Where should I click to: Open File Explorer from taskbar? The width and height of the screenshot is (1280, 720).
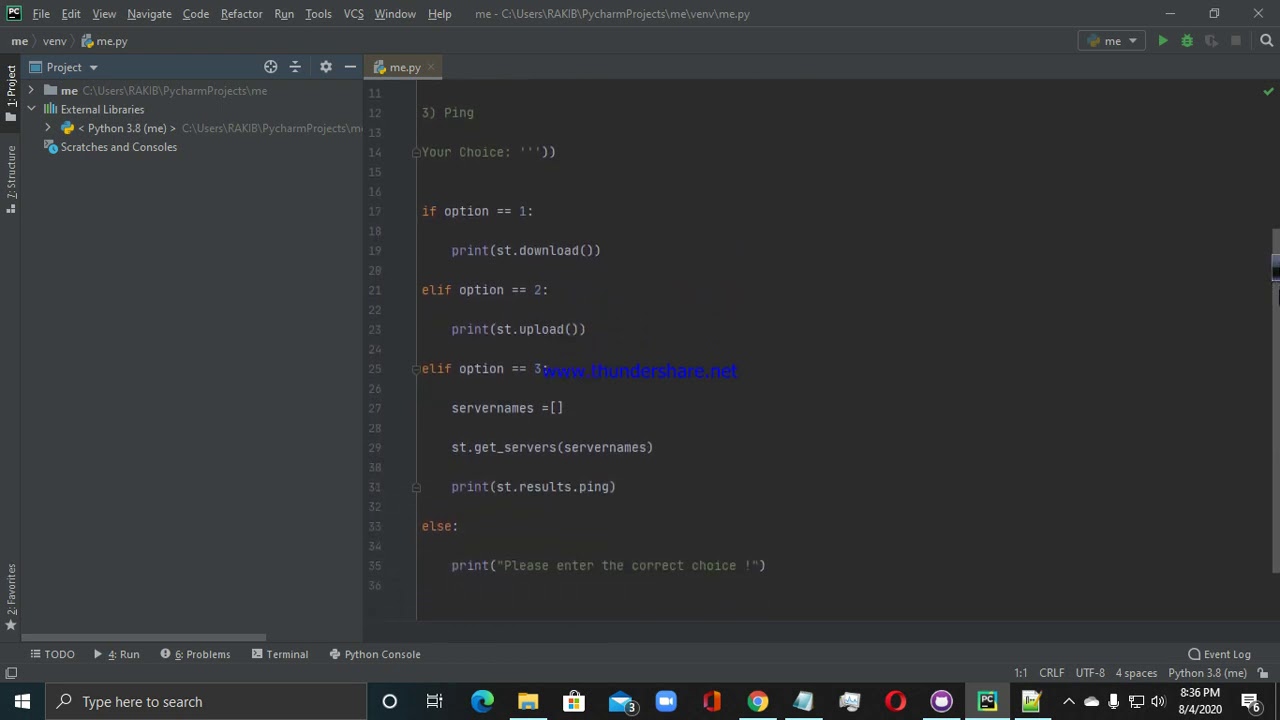point(528,701)
